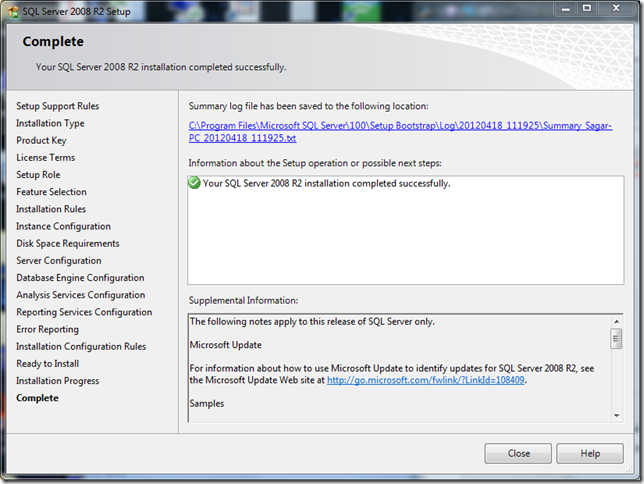Select Instance Configuration step
The image size is (644, 484).
click(x=63, y=226)
